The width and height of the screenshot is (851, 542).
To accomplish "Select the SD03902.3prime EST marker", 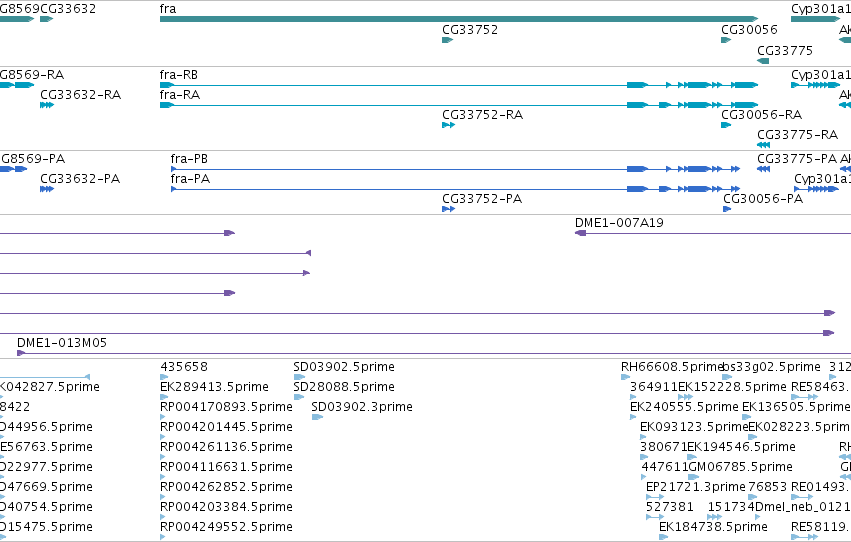I will coord(317,417).
